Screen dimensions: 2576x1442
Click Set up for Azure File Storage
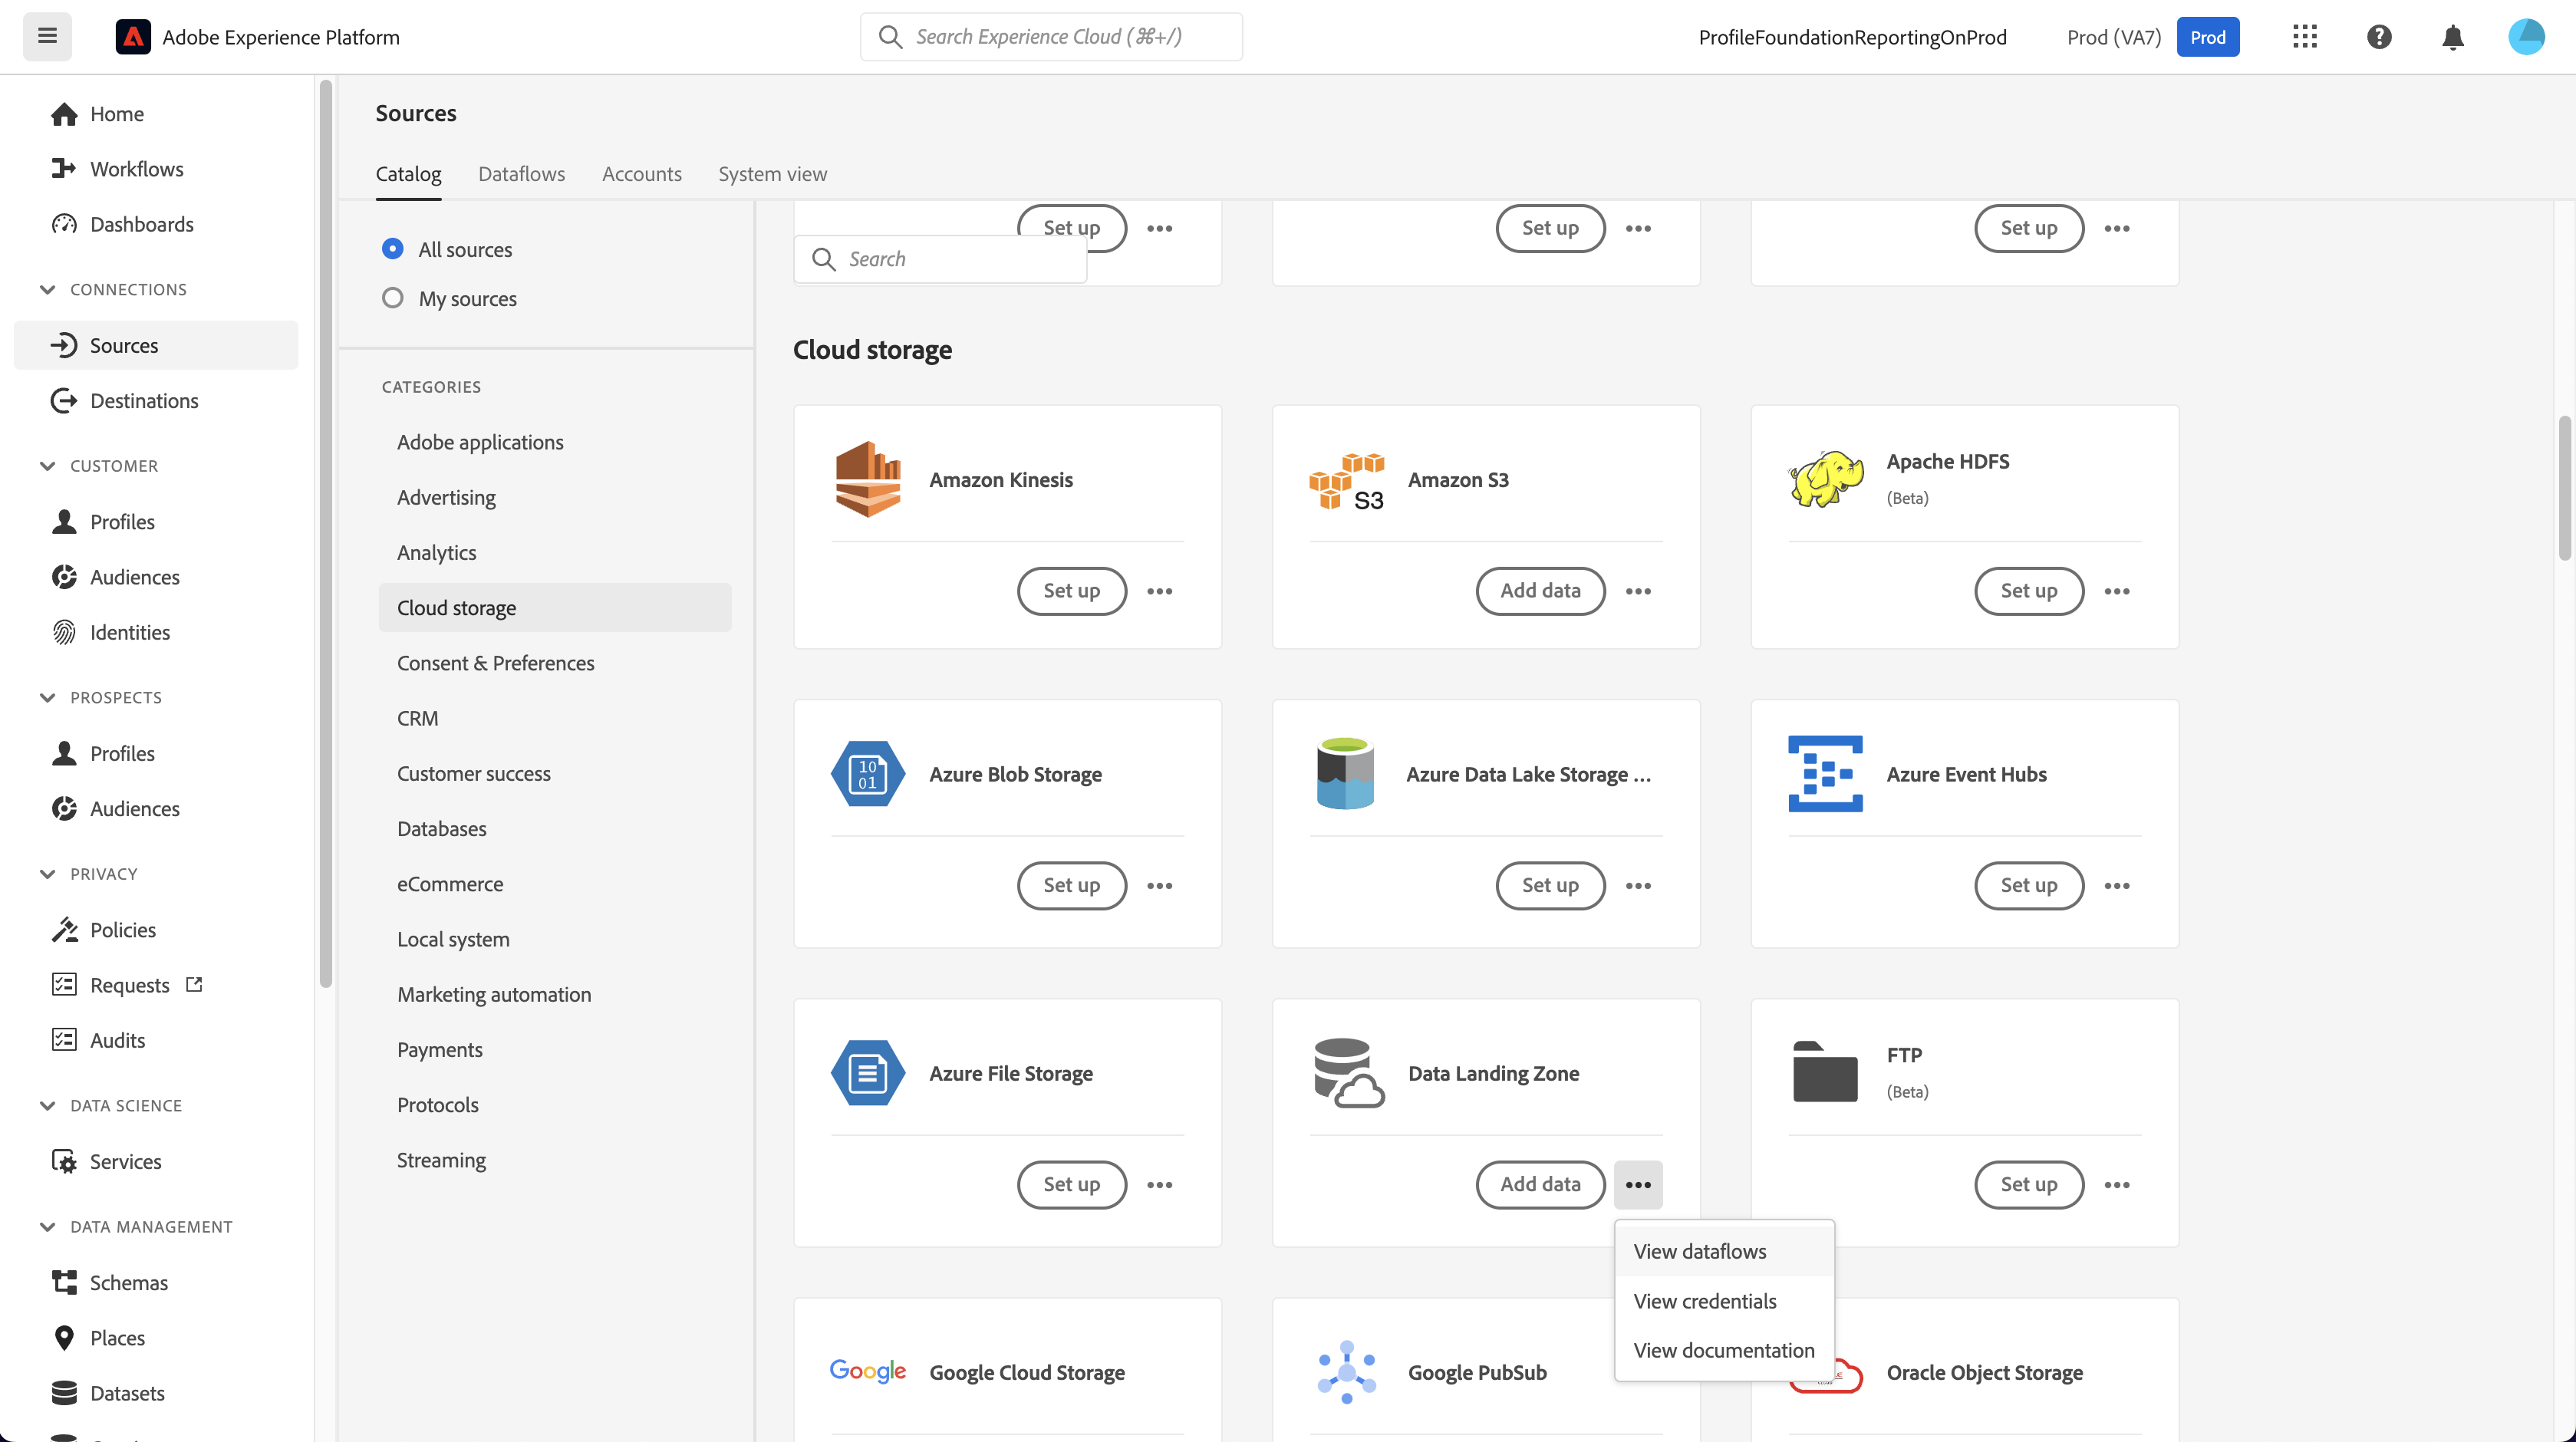1072,1185
